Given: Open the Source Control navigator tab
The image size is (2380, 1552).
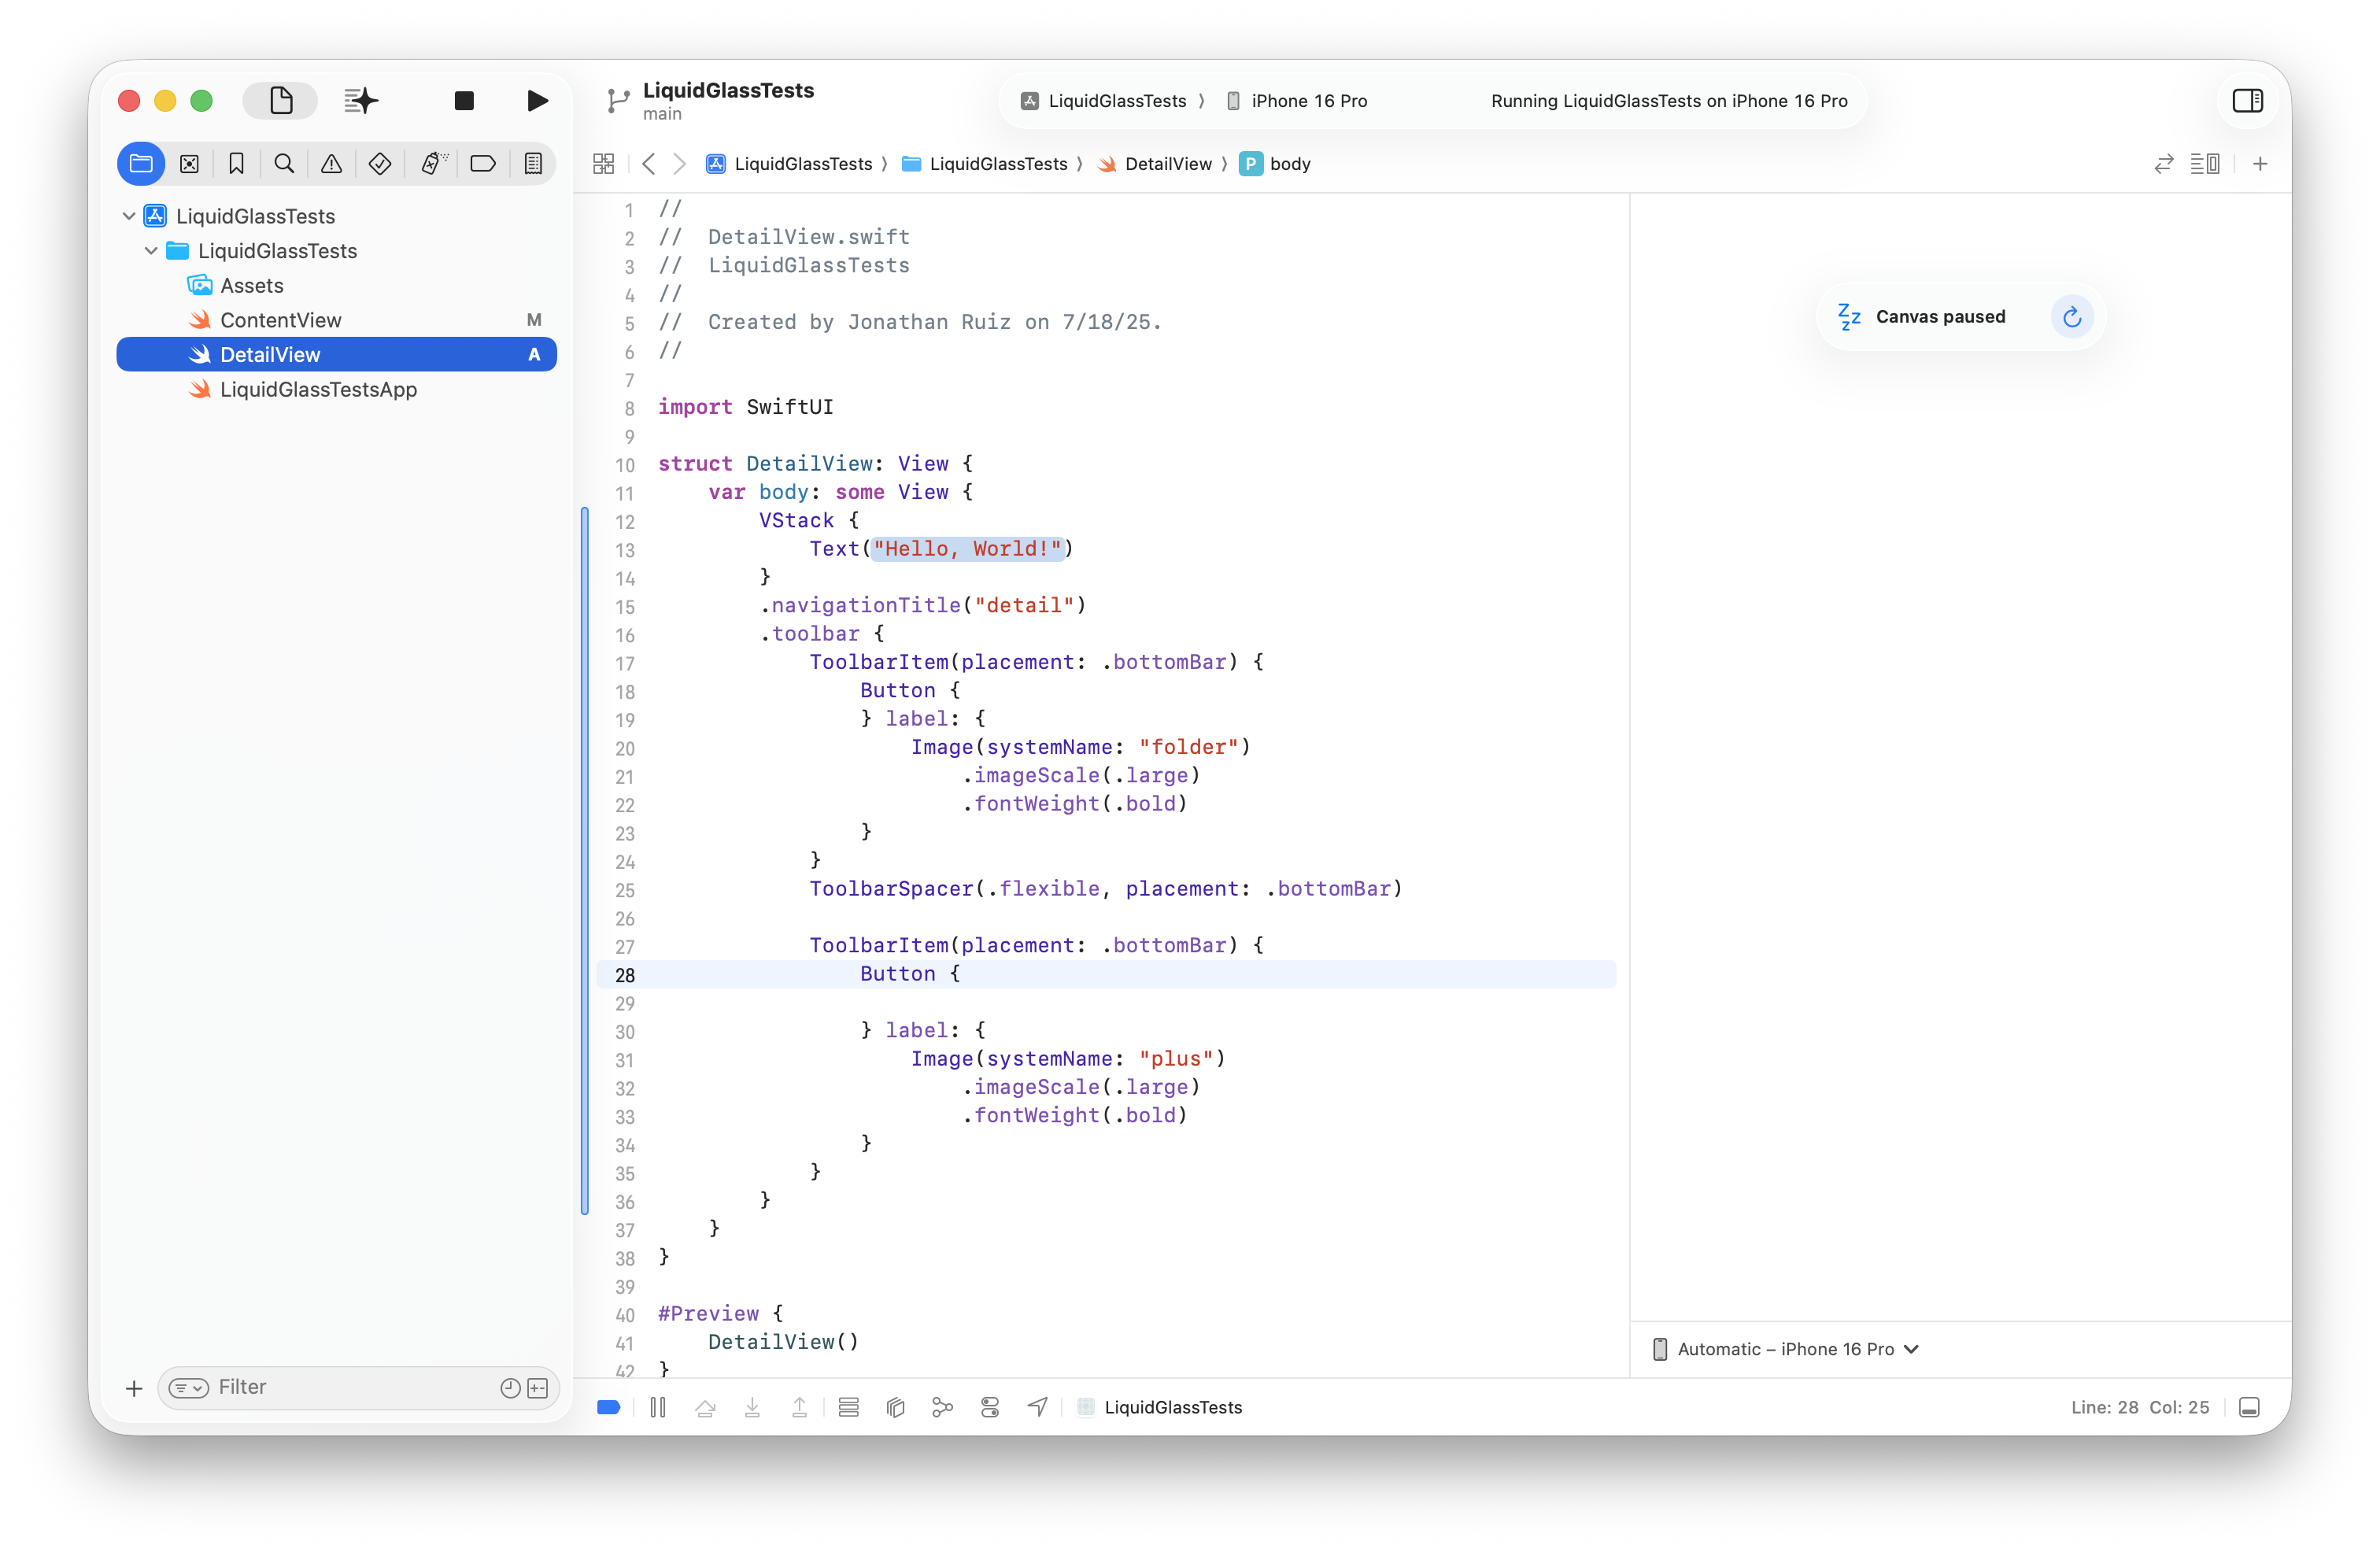Looking at the screenshot, I should pyautogui.click(x=189, y=163).
